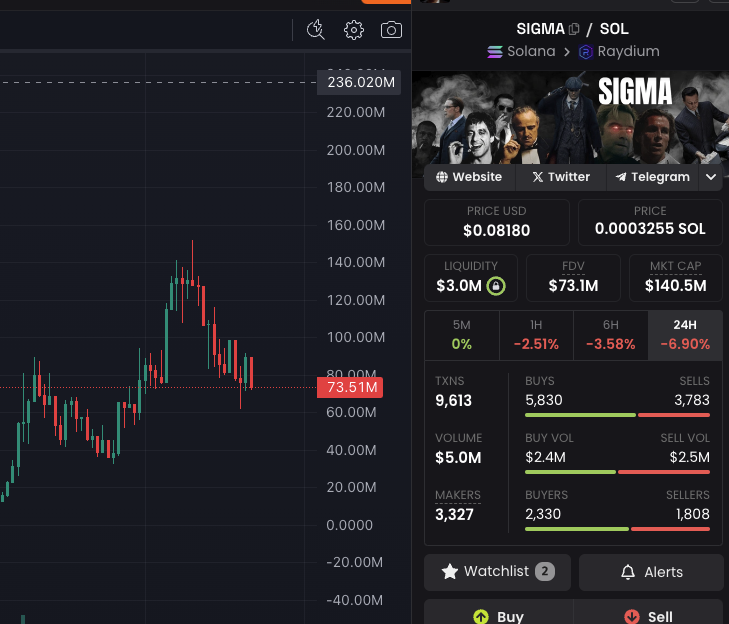Click the TXNS 9,613 value
The image size is (729, 624).
pyautogui.click(x=453, y=400)
